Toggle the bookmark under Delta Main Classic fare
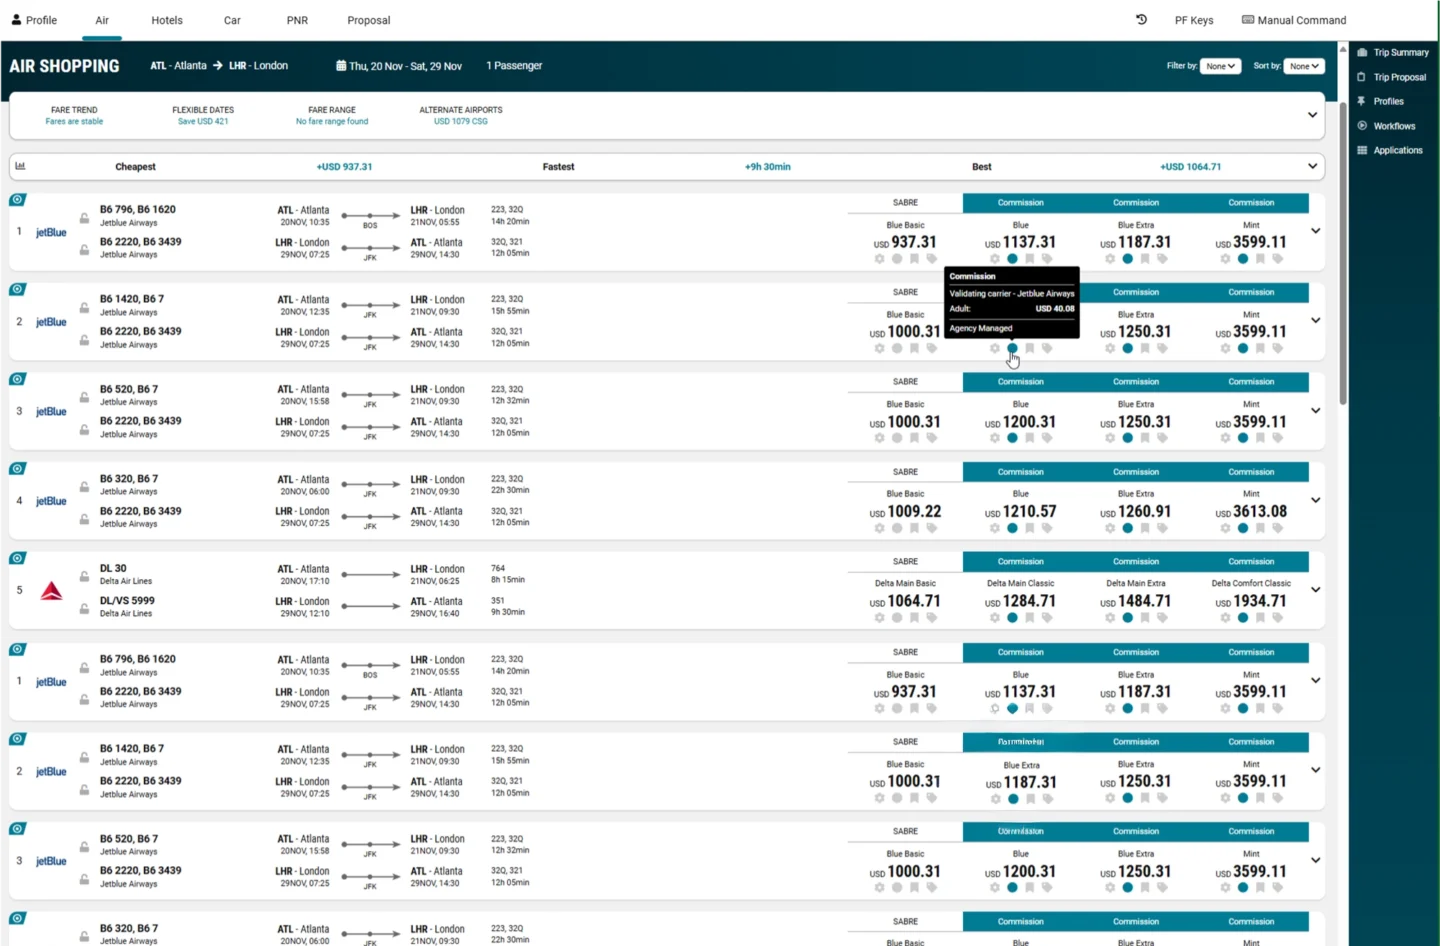This screenshot has height=946, width=1440. tap(1030, 618)
